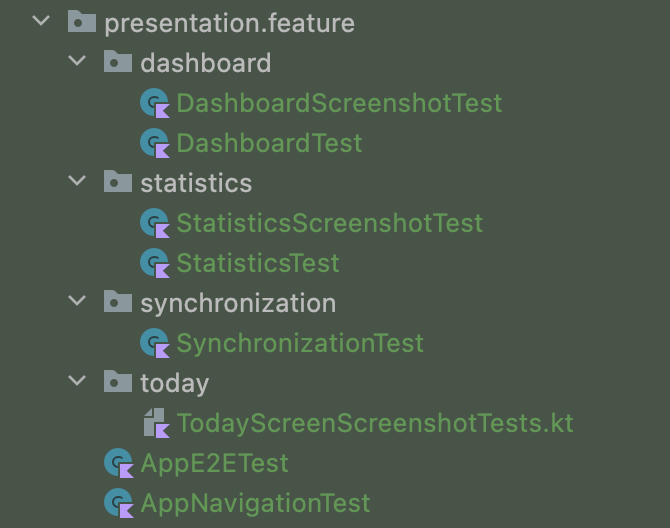Collapse the presentation.feature package chevron

coord(41,21)
